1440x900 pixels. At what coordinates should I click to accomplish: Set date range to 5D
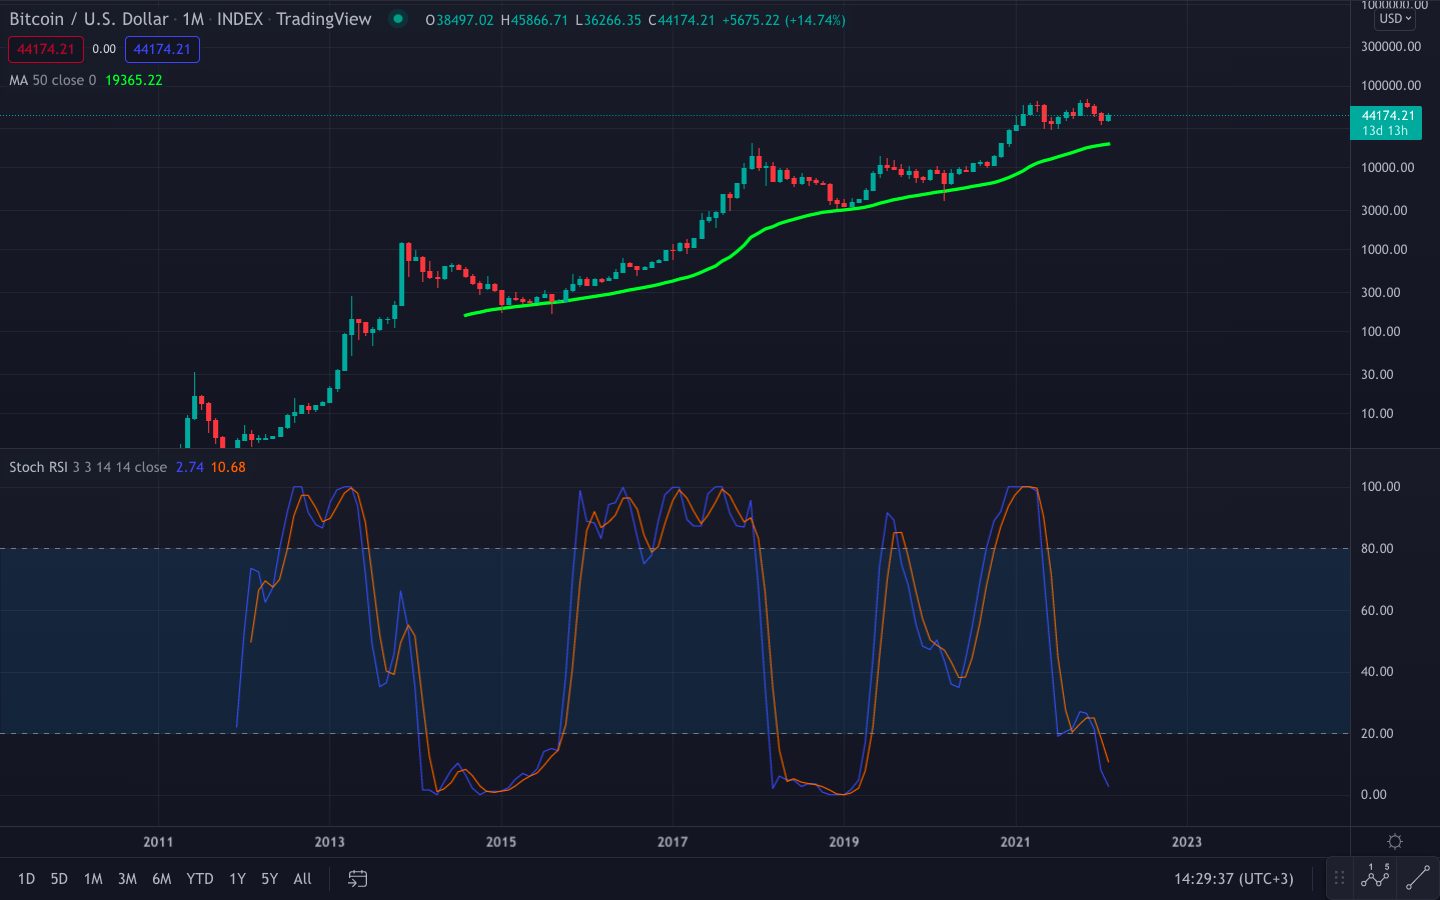(x=59, y=879)
